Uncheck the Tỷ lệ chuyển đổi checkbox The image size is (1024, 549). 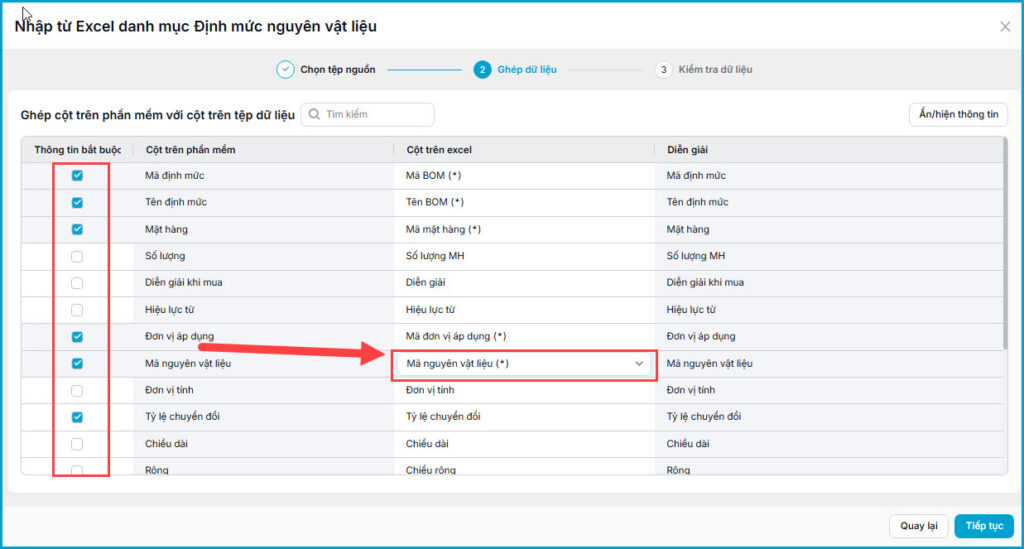tap(77, 417)
